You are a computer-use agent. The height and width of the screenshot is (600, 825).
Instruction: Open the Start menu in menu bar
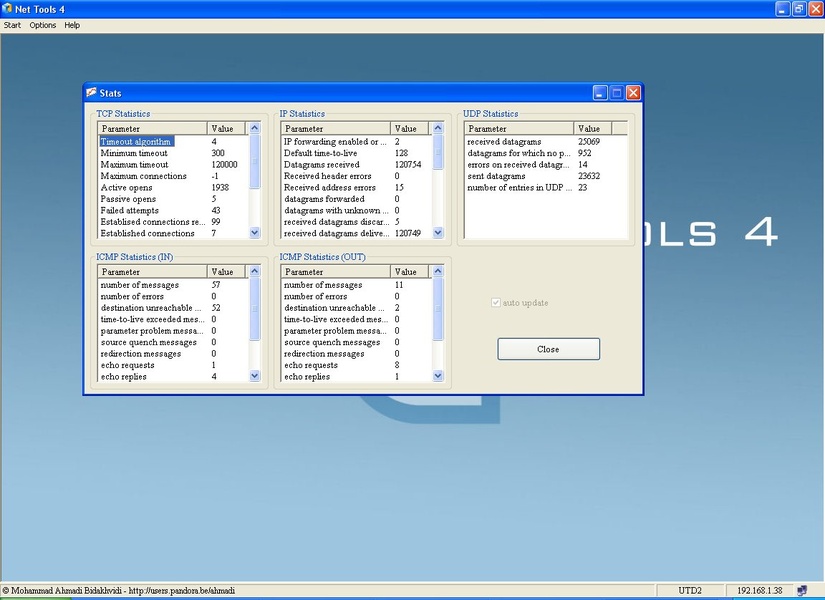tap(12, 25)
